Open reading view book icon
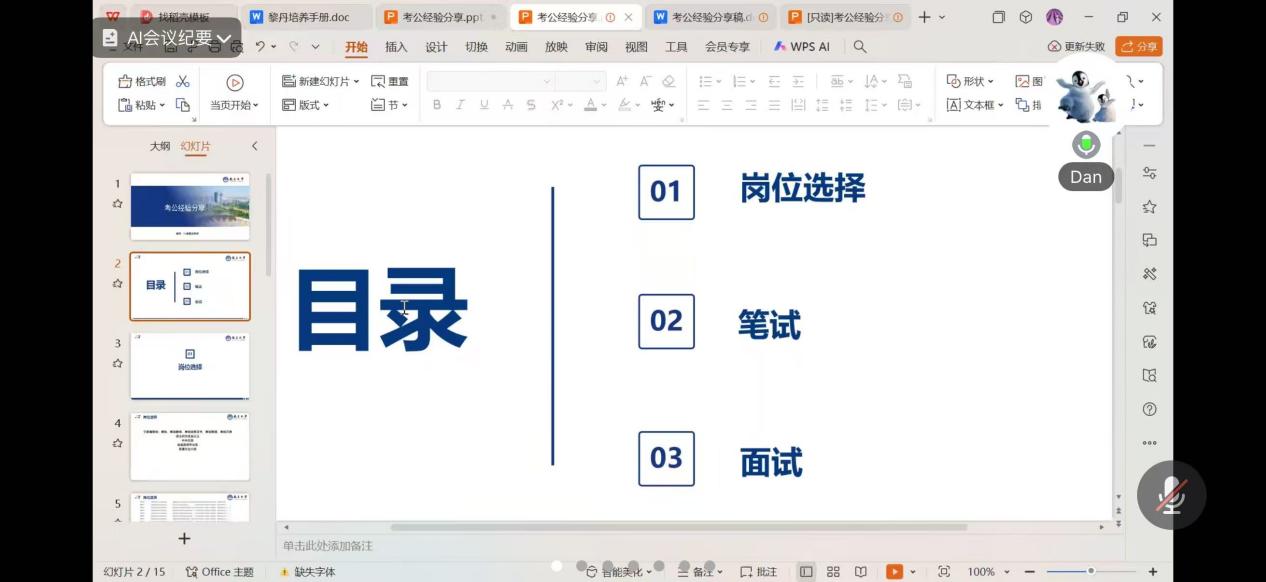Image resolution: width=1266 pixels, height=582 pixels. [860, 572]
